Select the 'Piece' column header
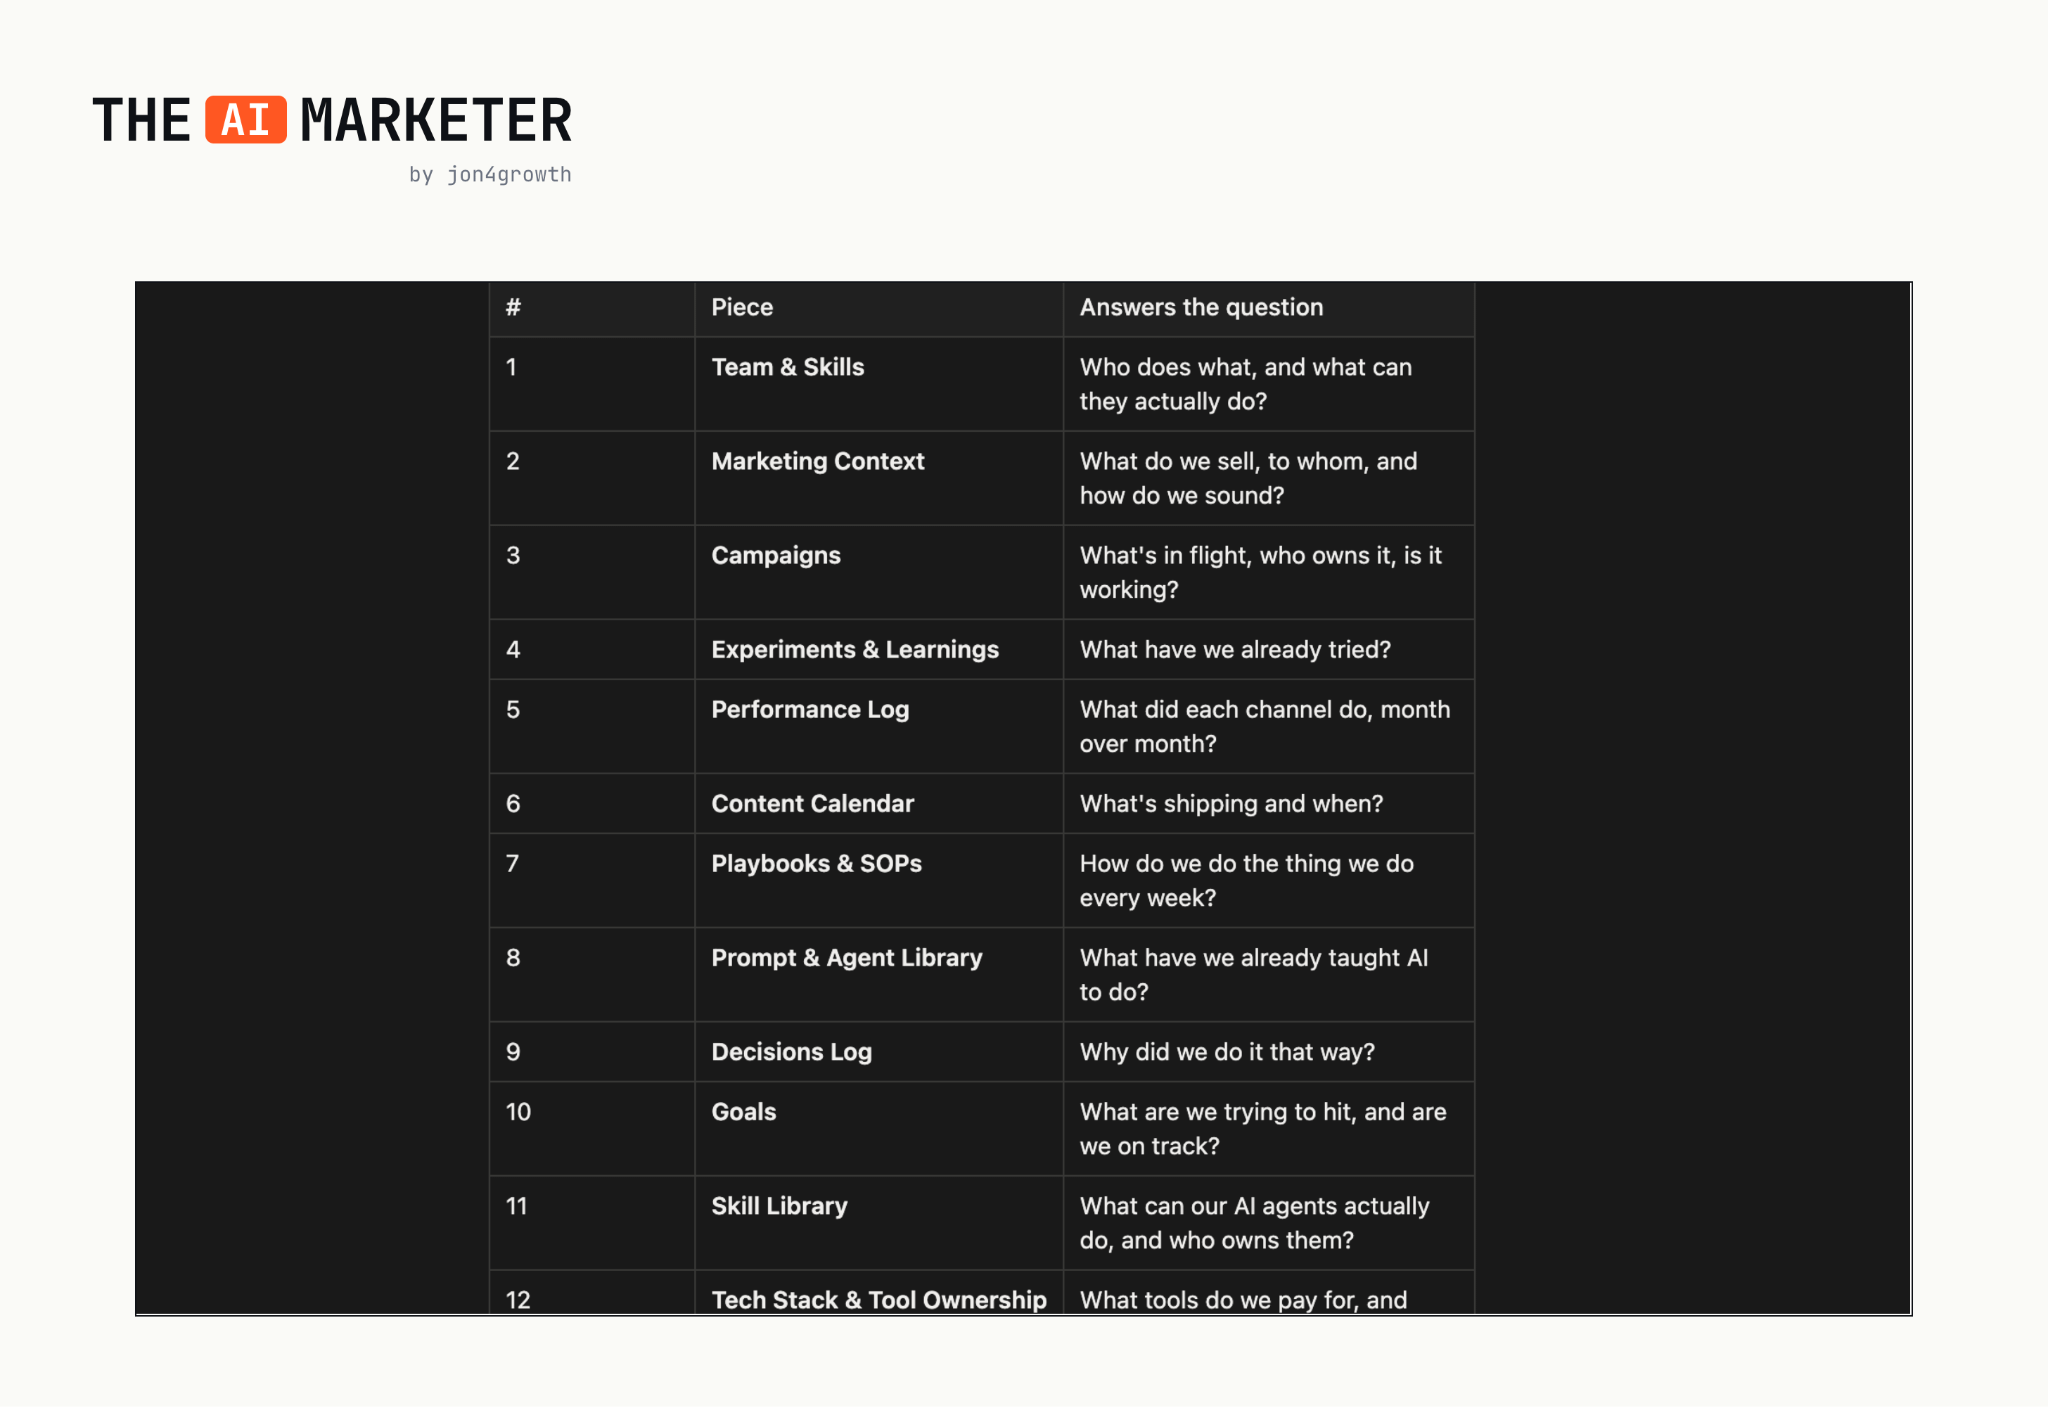The image size is (2048, 1407). click(742, 307)
